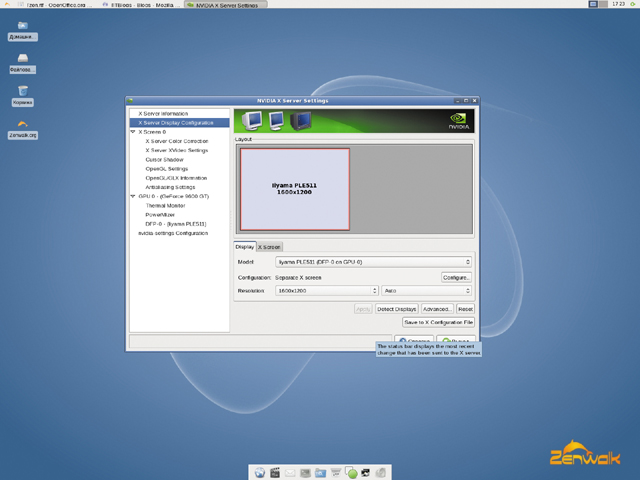The image size is (640, 480).
Task: Open the file search folder icon in dock
Action: pos(320,473)
